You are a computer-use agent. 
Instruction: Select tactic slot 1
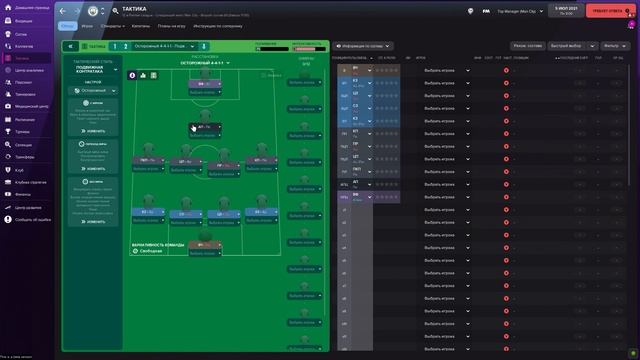[x=115, y=46]
